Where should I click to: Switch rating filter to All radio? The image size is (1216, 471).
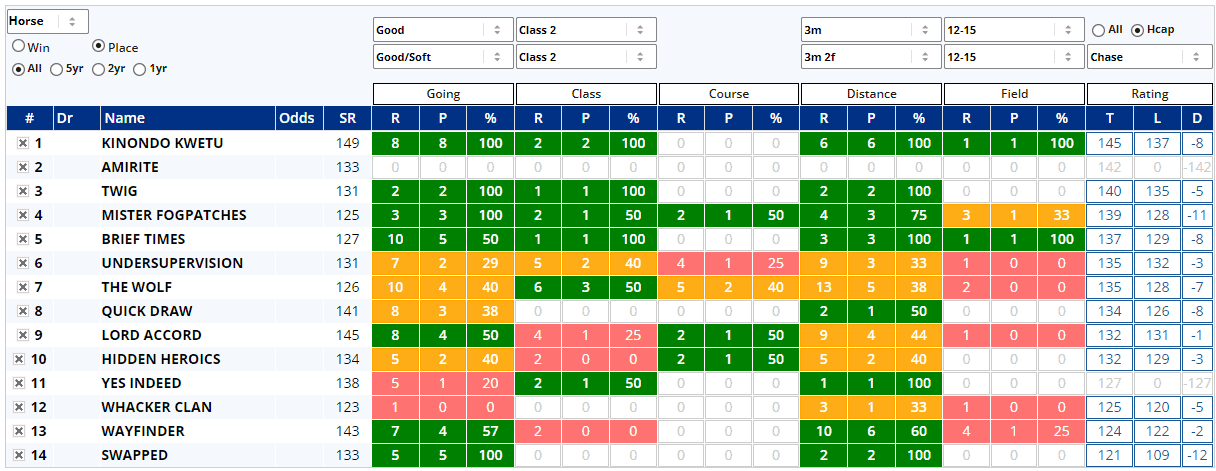[x=1099, y=30]
